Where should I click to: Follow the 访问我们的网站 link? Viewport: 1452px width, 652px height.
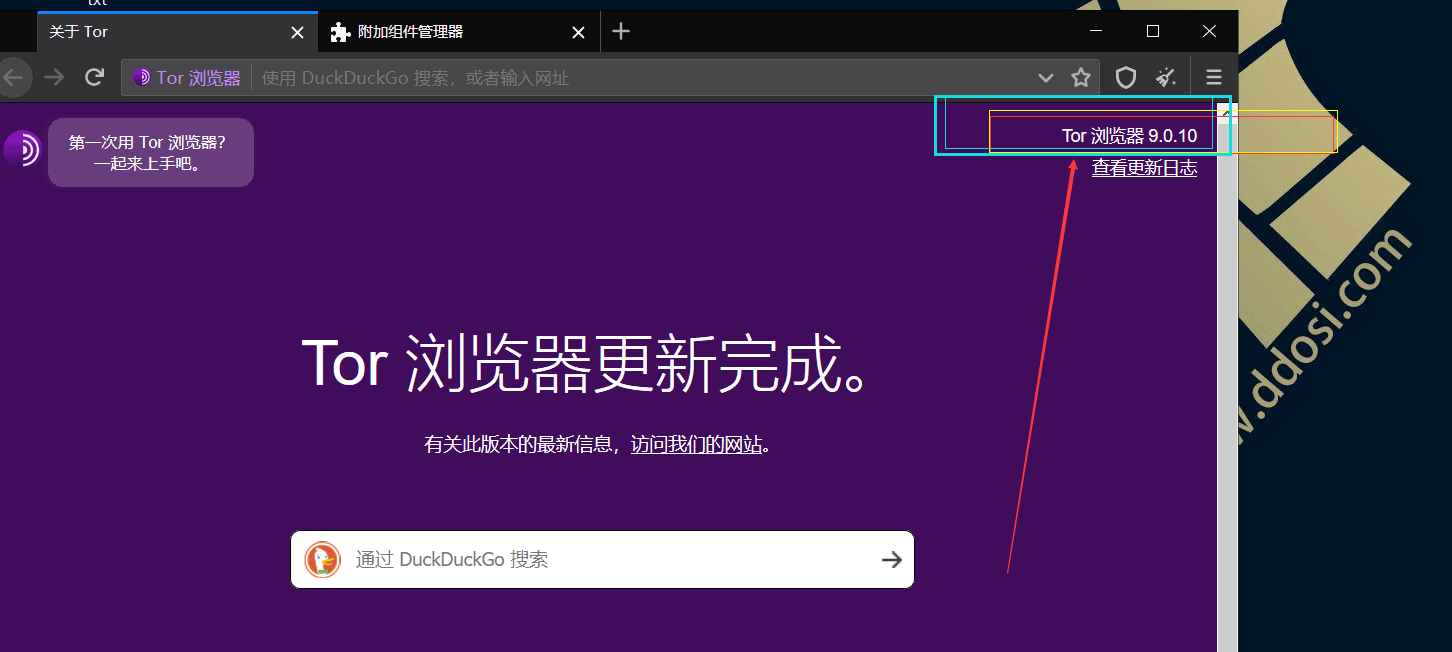(697, 444)
